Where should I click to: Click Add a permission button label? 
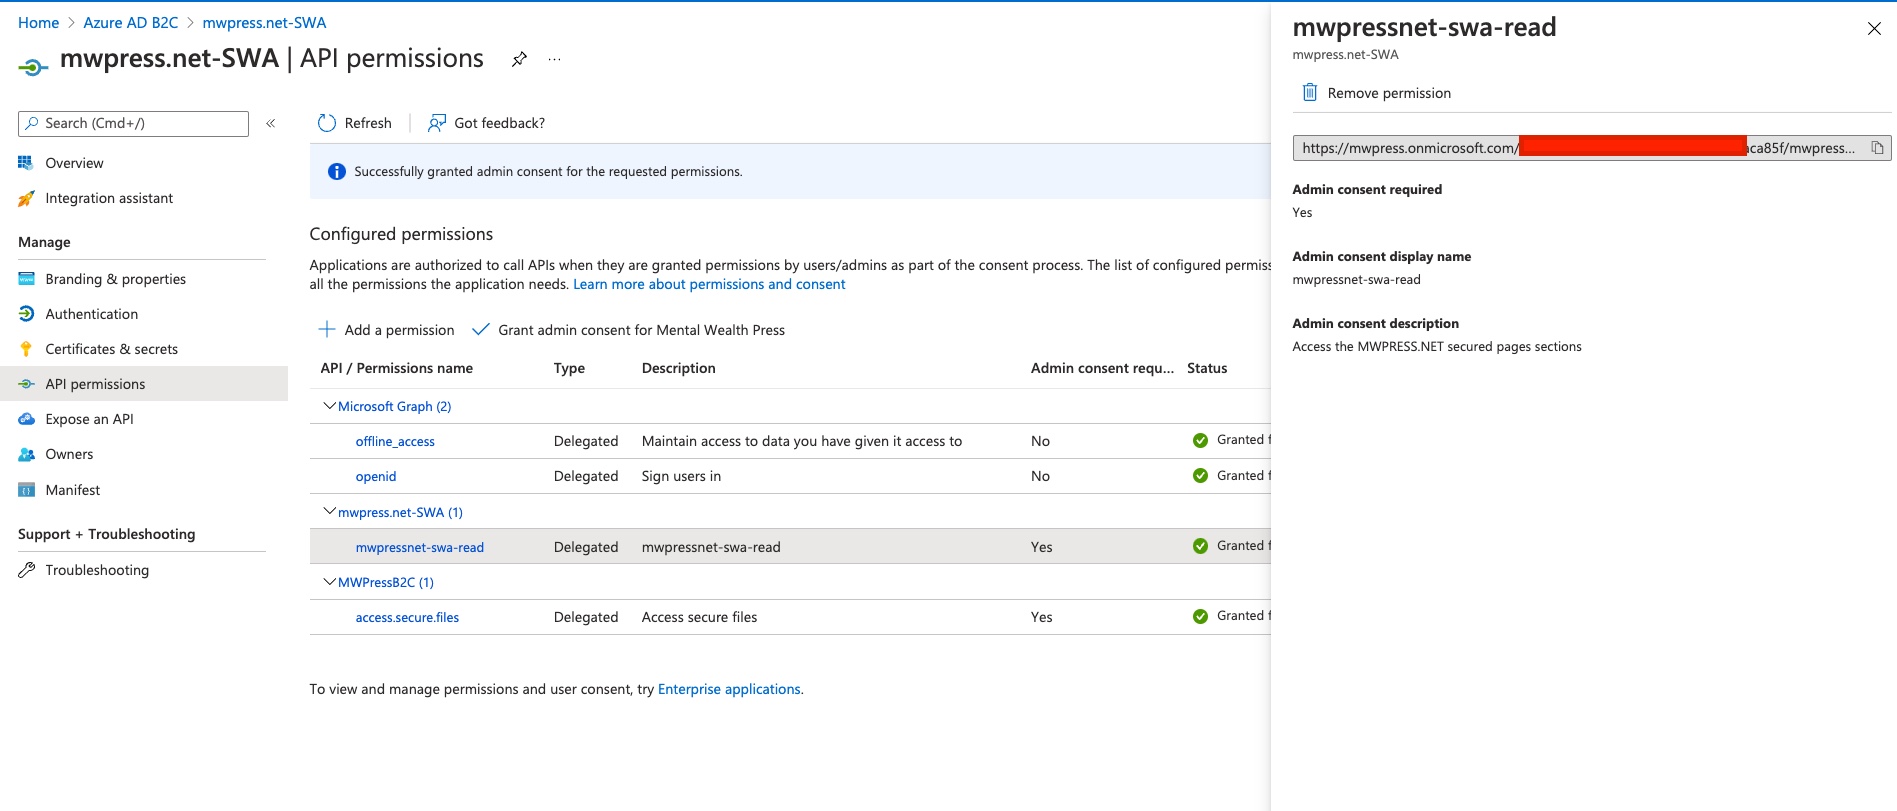(399, 330)
